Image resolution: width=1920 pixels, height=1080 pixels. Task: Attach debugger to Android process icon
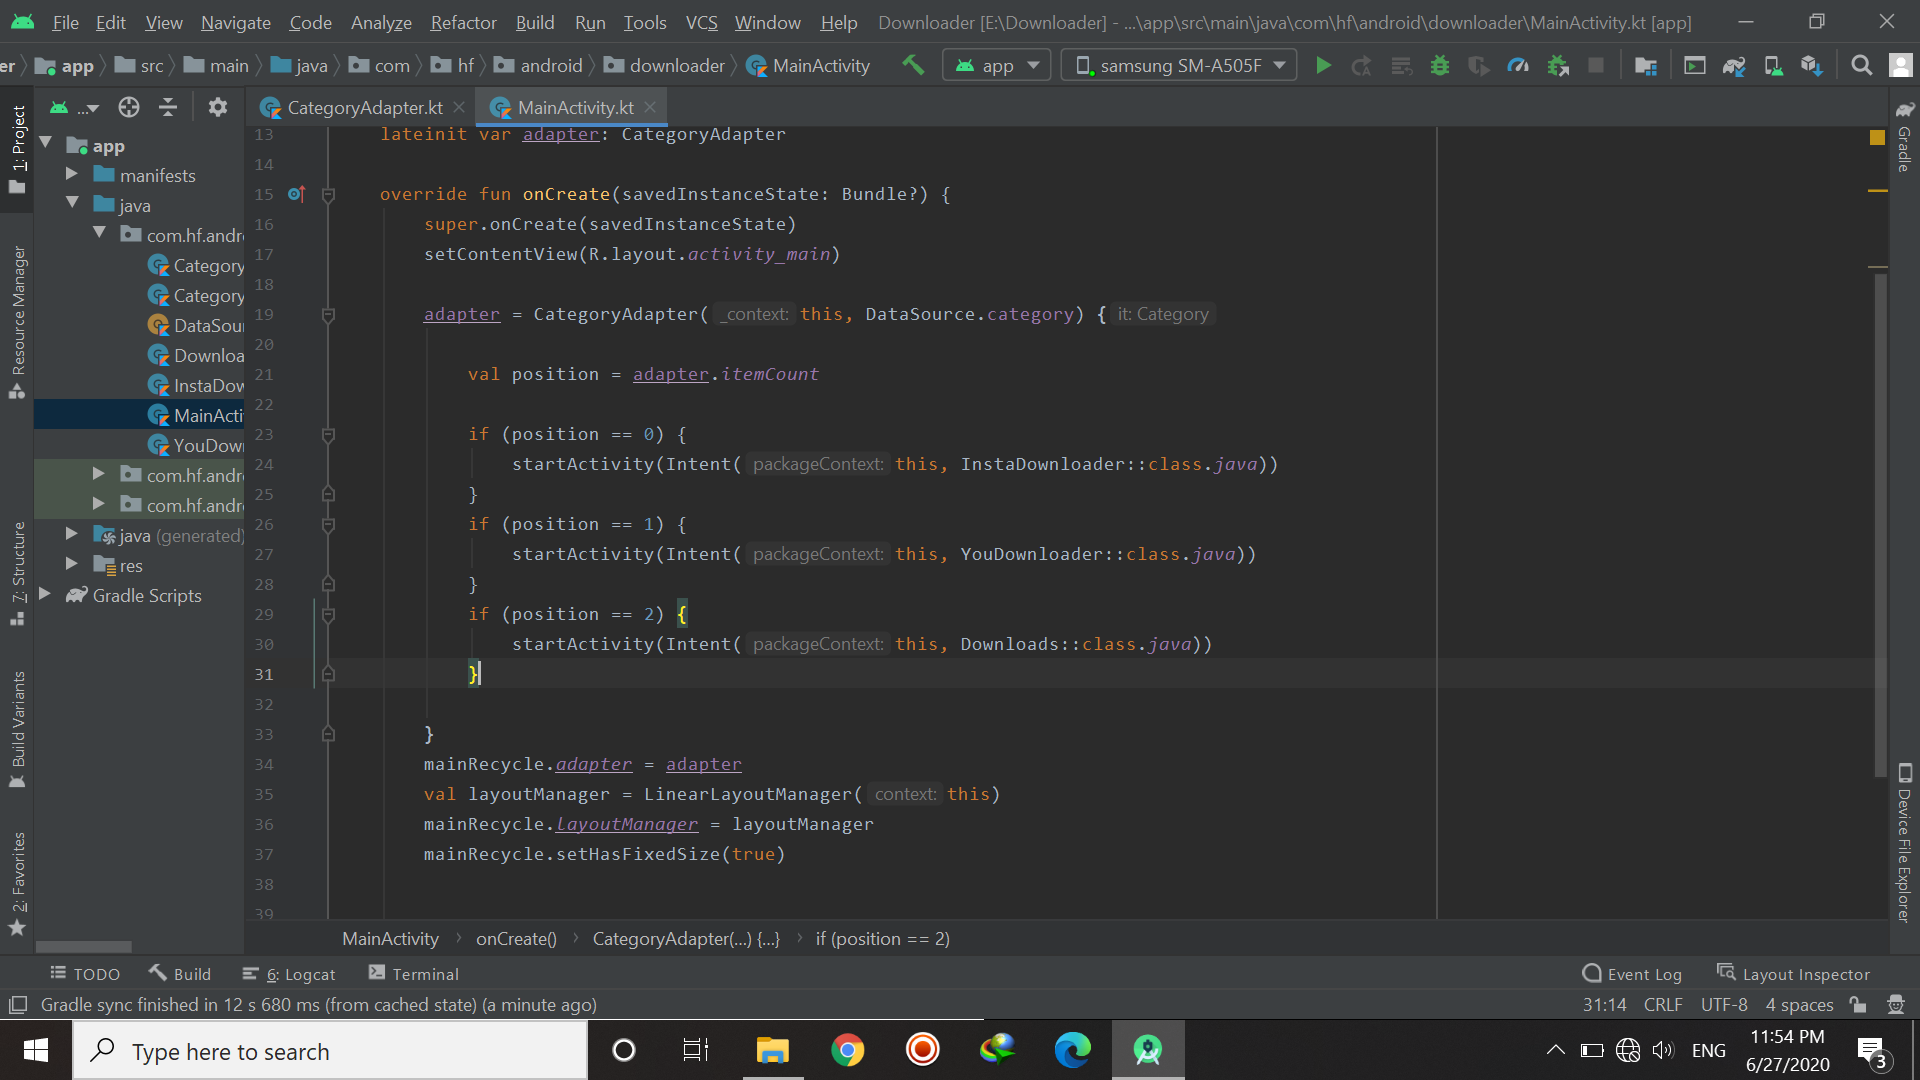pyautogui.click(x=1558, y=66)
